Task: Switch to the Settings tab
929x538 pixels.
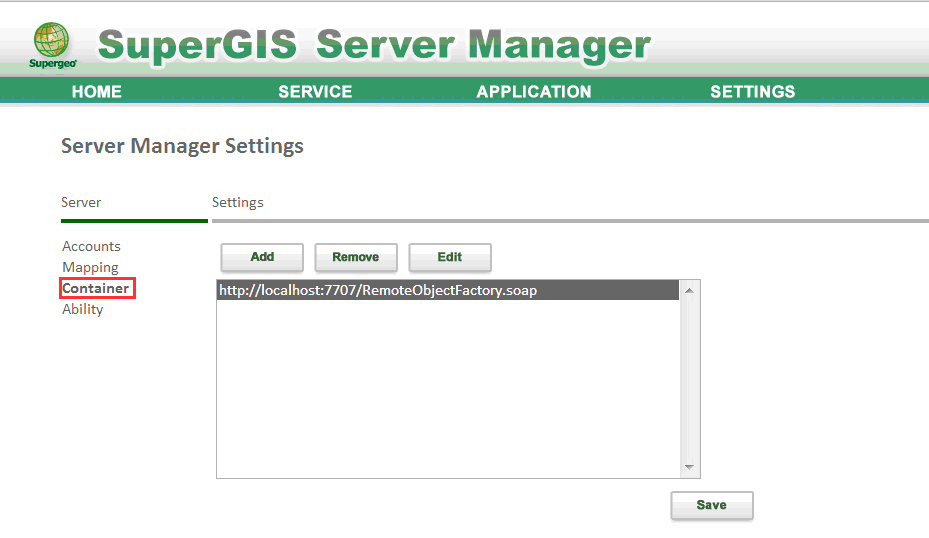Action: pyautogui.click(x=238, y=203)
